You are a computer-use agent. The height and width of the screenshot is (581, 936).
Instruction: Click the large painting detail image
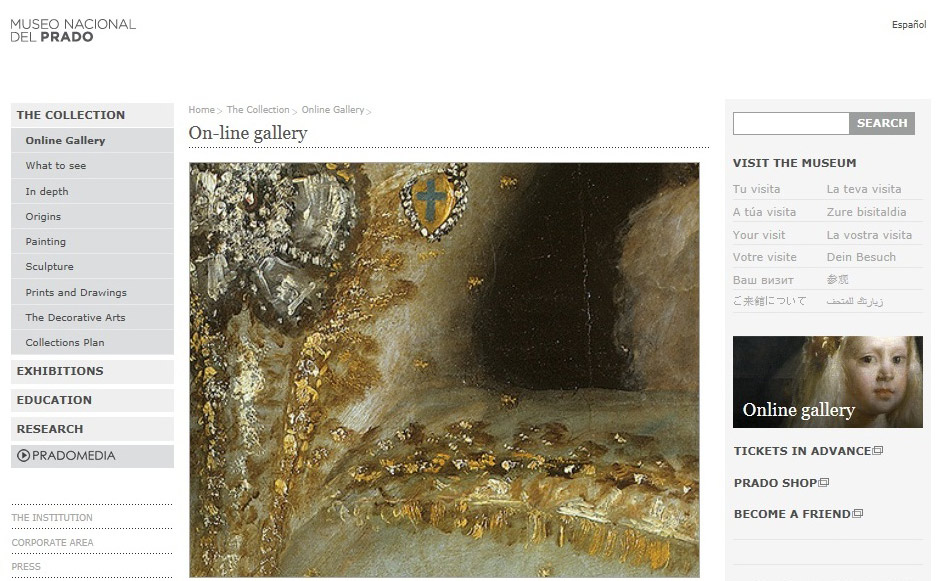(x=444, y=370)
